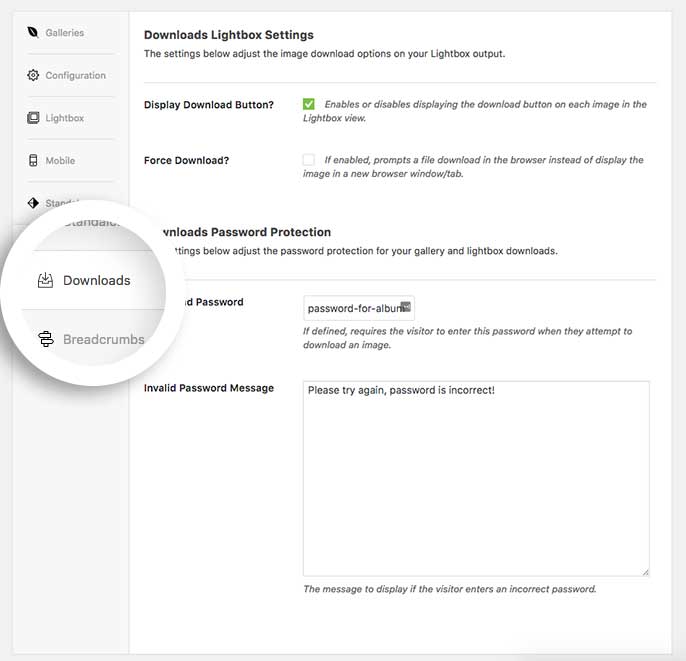Image resolution: width=686 pixels, height=661 pixels.
Task: Click the Downloads tray icon
Action: [45, 280]
